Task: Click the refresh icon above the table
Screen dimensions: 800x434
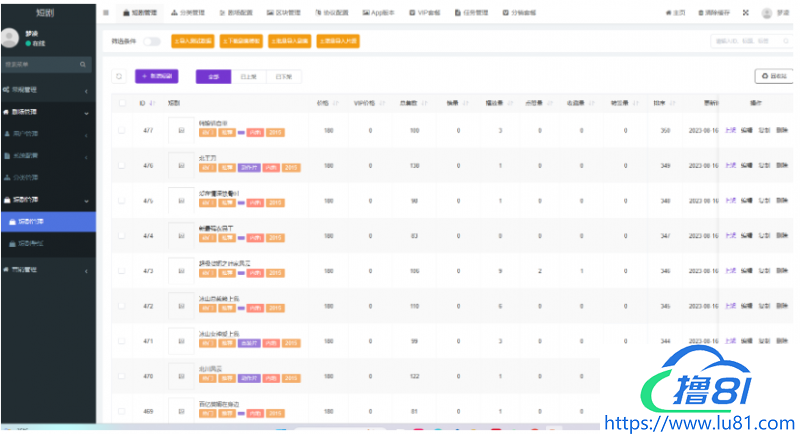Action: [118, 76]
